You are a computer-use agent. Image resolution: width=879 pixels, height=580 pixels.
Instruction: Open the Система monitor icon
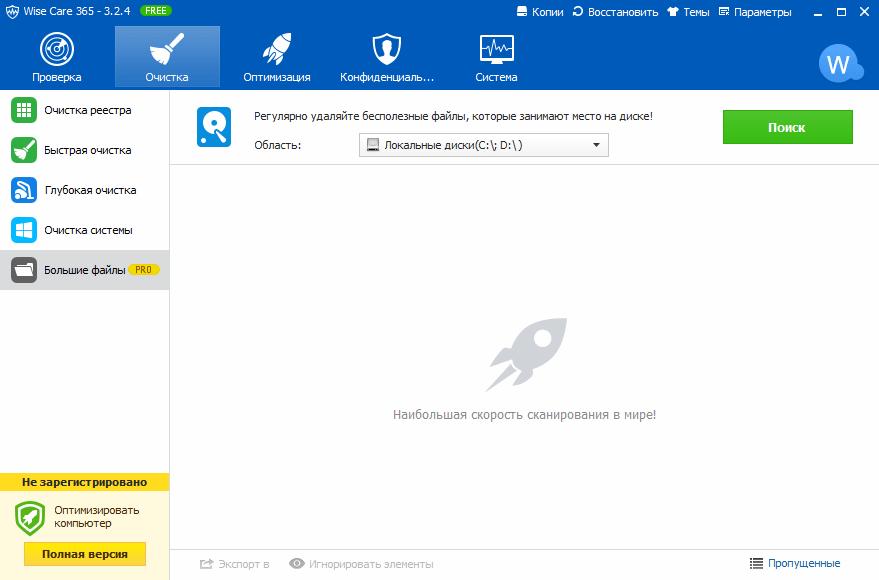pyautogui.click(x=497, y=49)
